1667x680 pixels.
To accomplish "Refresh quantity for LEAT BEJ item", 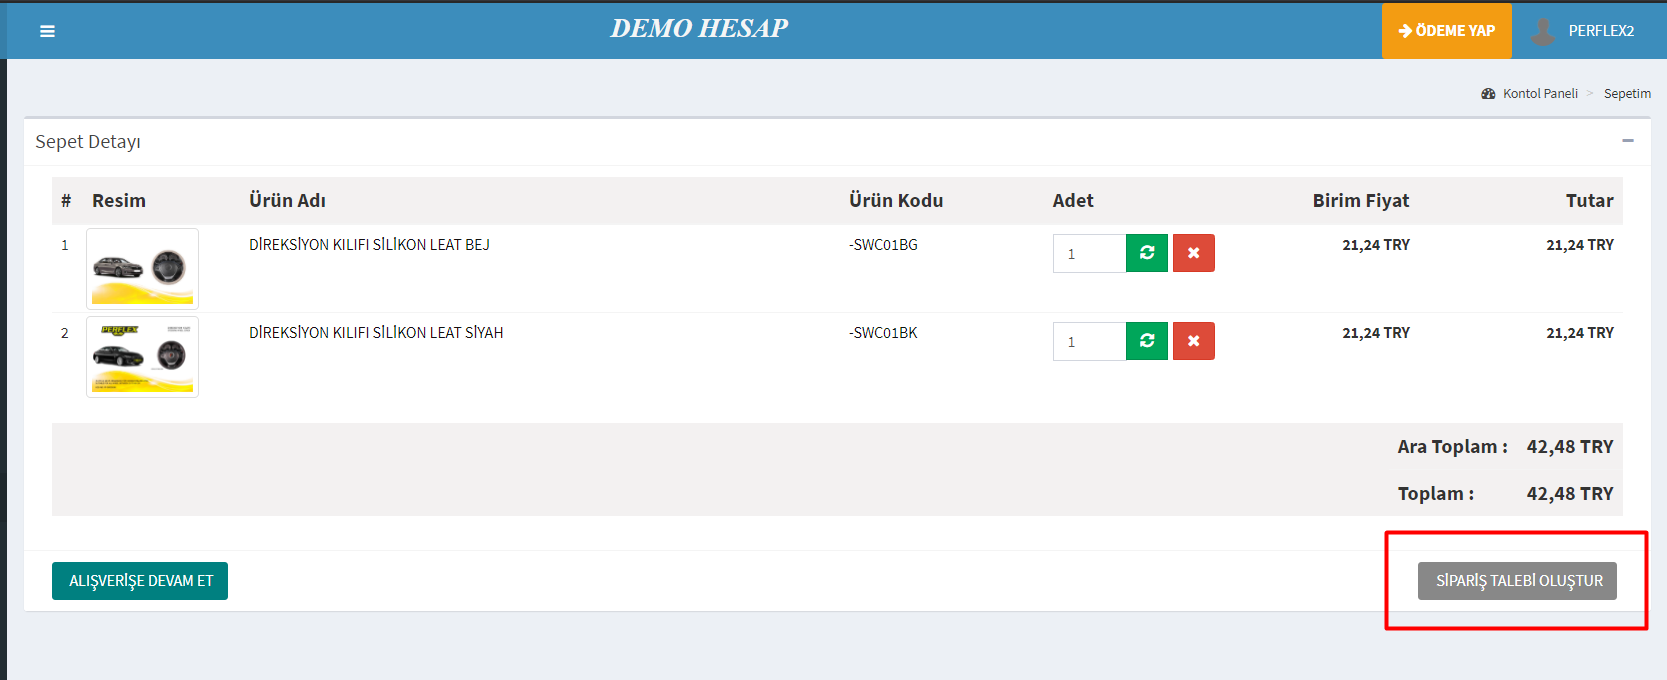I will coord(1147,253).
